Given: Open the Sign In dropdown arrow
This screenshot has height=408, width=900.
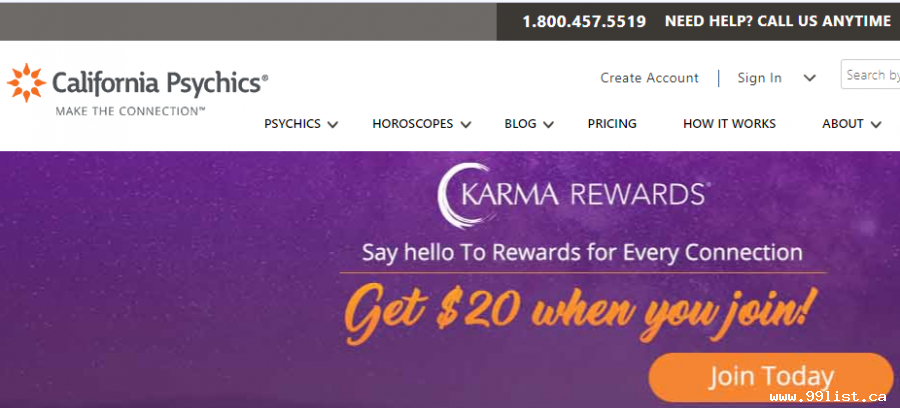Looking at the screenshot, I should coord(809,78).
